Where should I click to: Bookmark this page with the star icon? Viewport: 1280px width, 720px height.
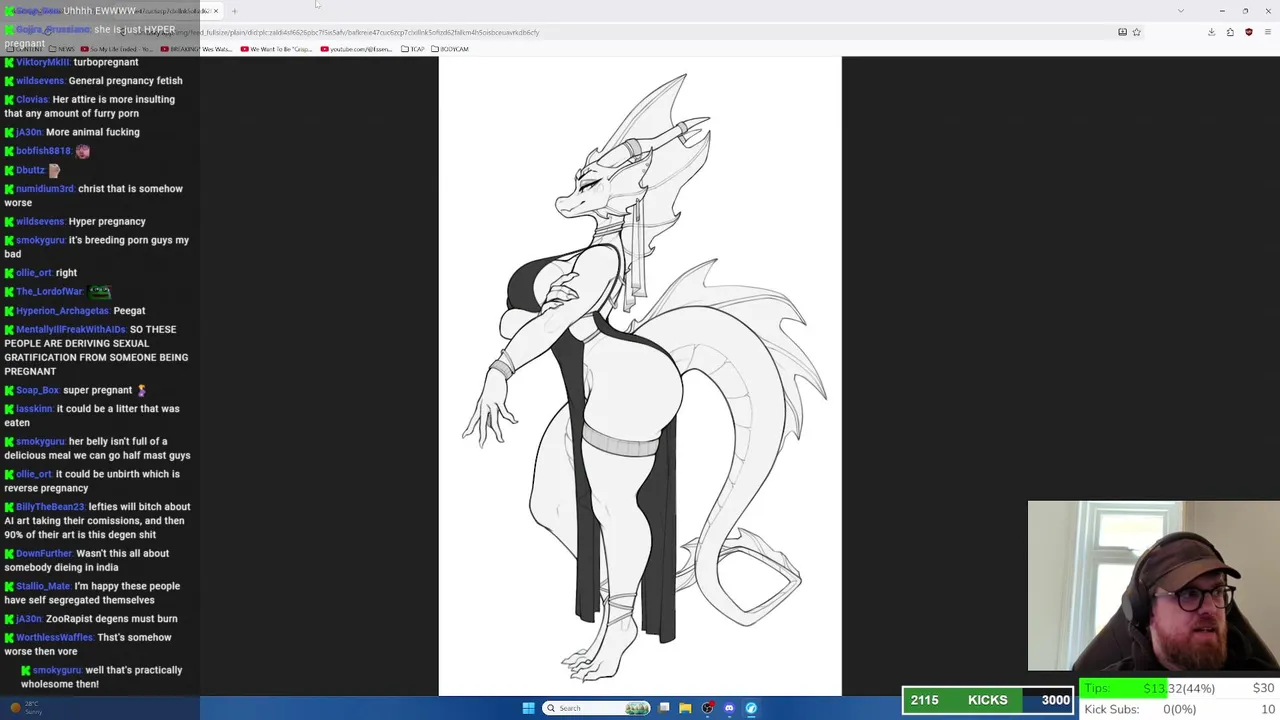coord(1136,32)
